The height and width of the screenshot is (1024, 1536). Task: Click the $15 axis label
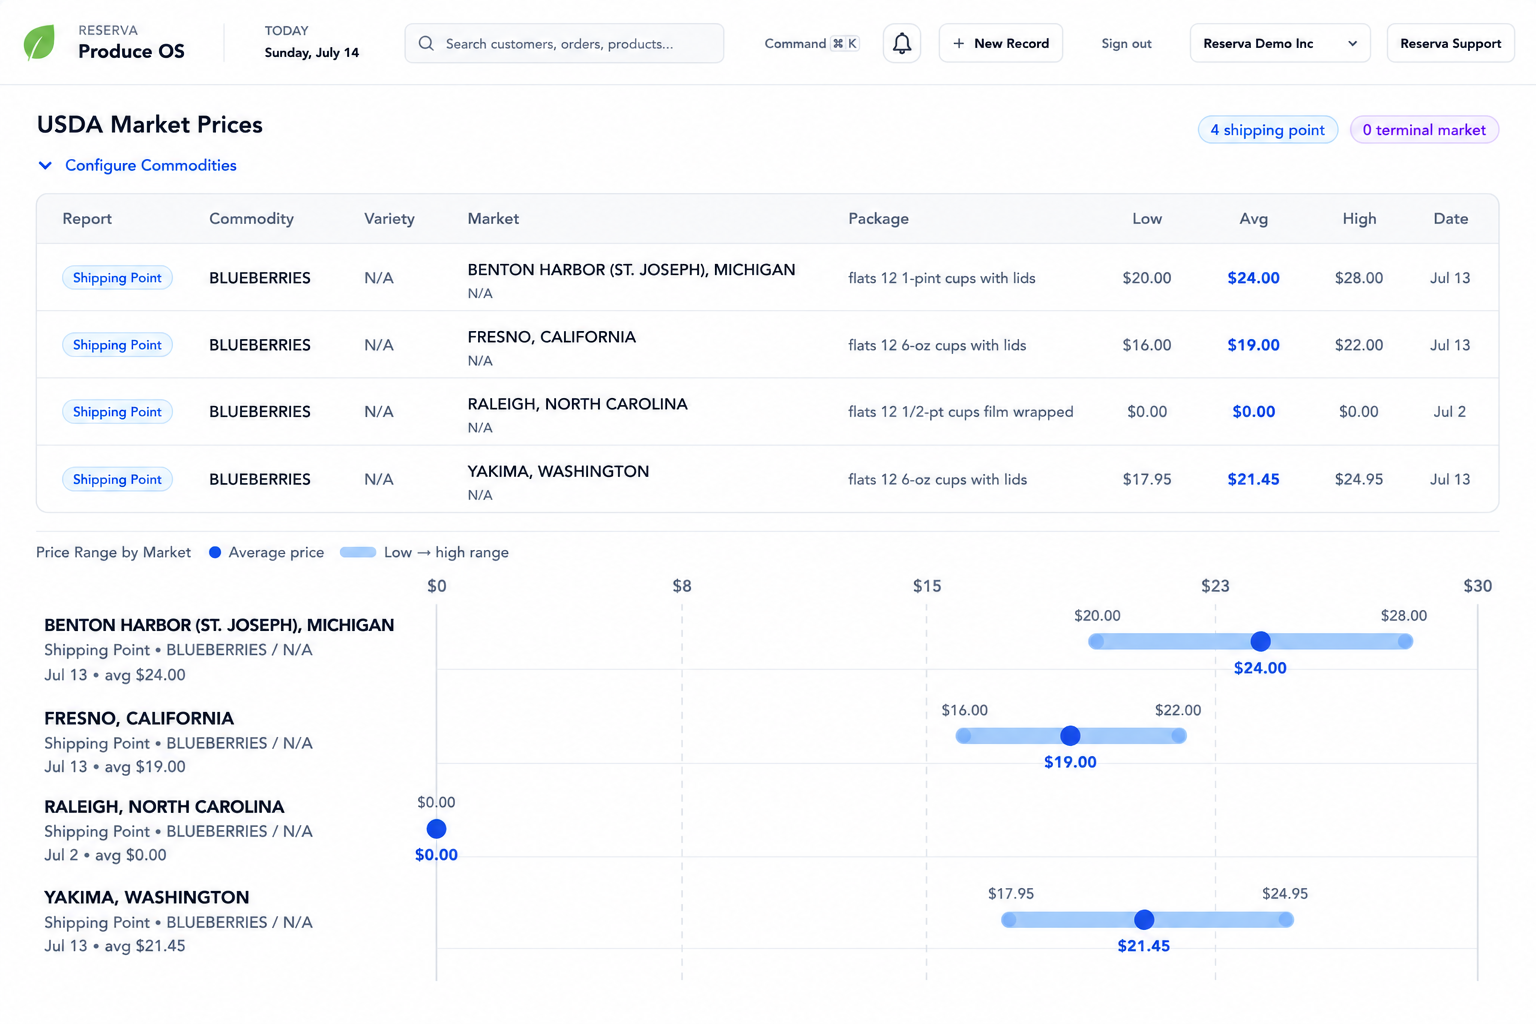point(926,586)
